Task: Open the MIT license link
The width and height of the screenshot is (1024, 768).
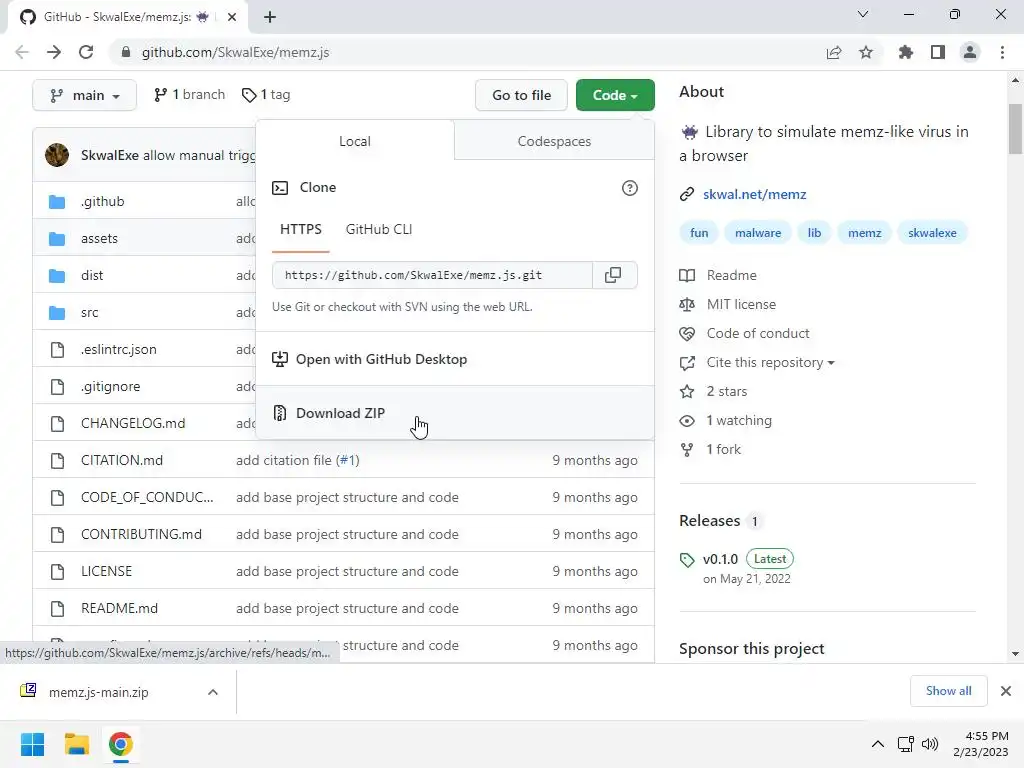Action: pyautogui.click(x=741, y=304)
